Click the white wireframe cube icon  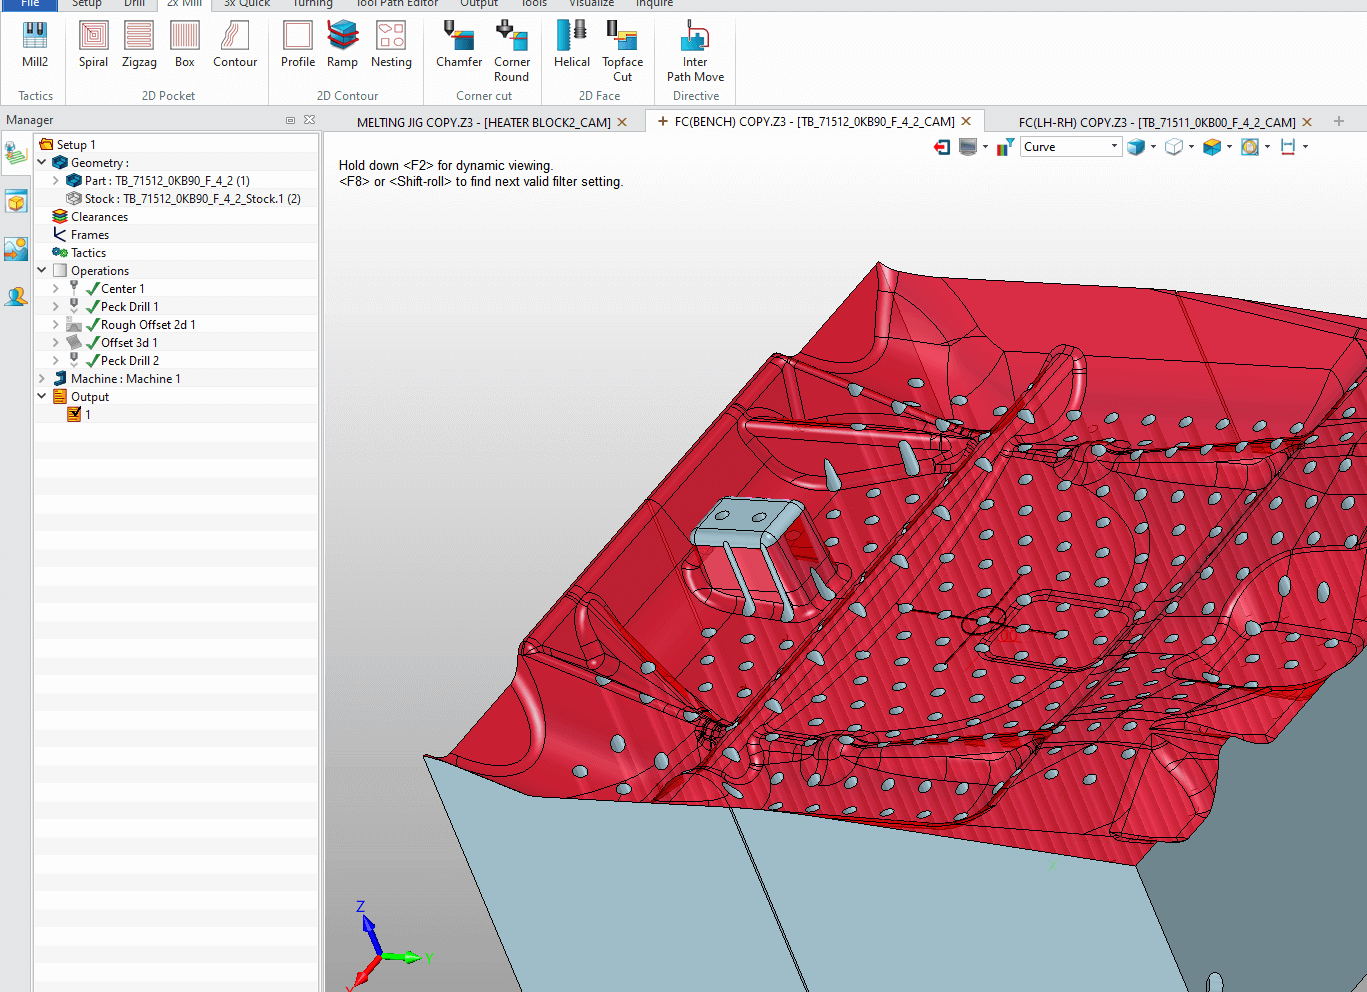(1174, 147)
